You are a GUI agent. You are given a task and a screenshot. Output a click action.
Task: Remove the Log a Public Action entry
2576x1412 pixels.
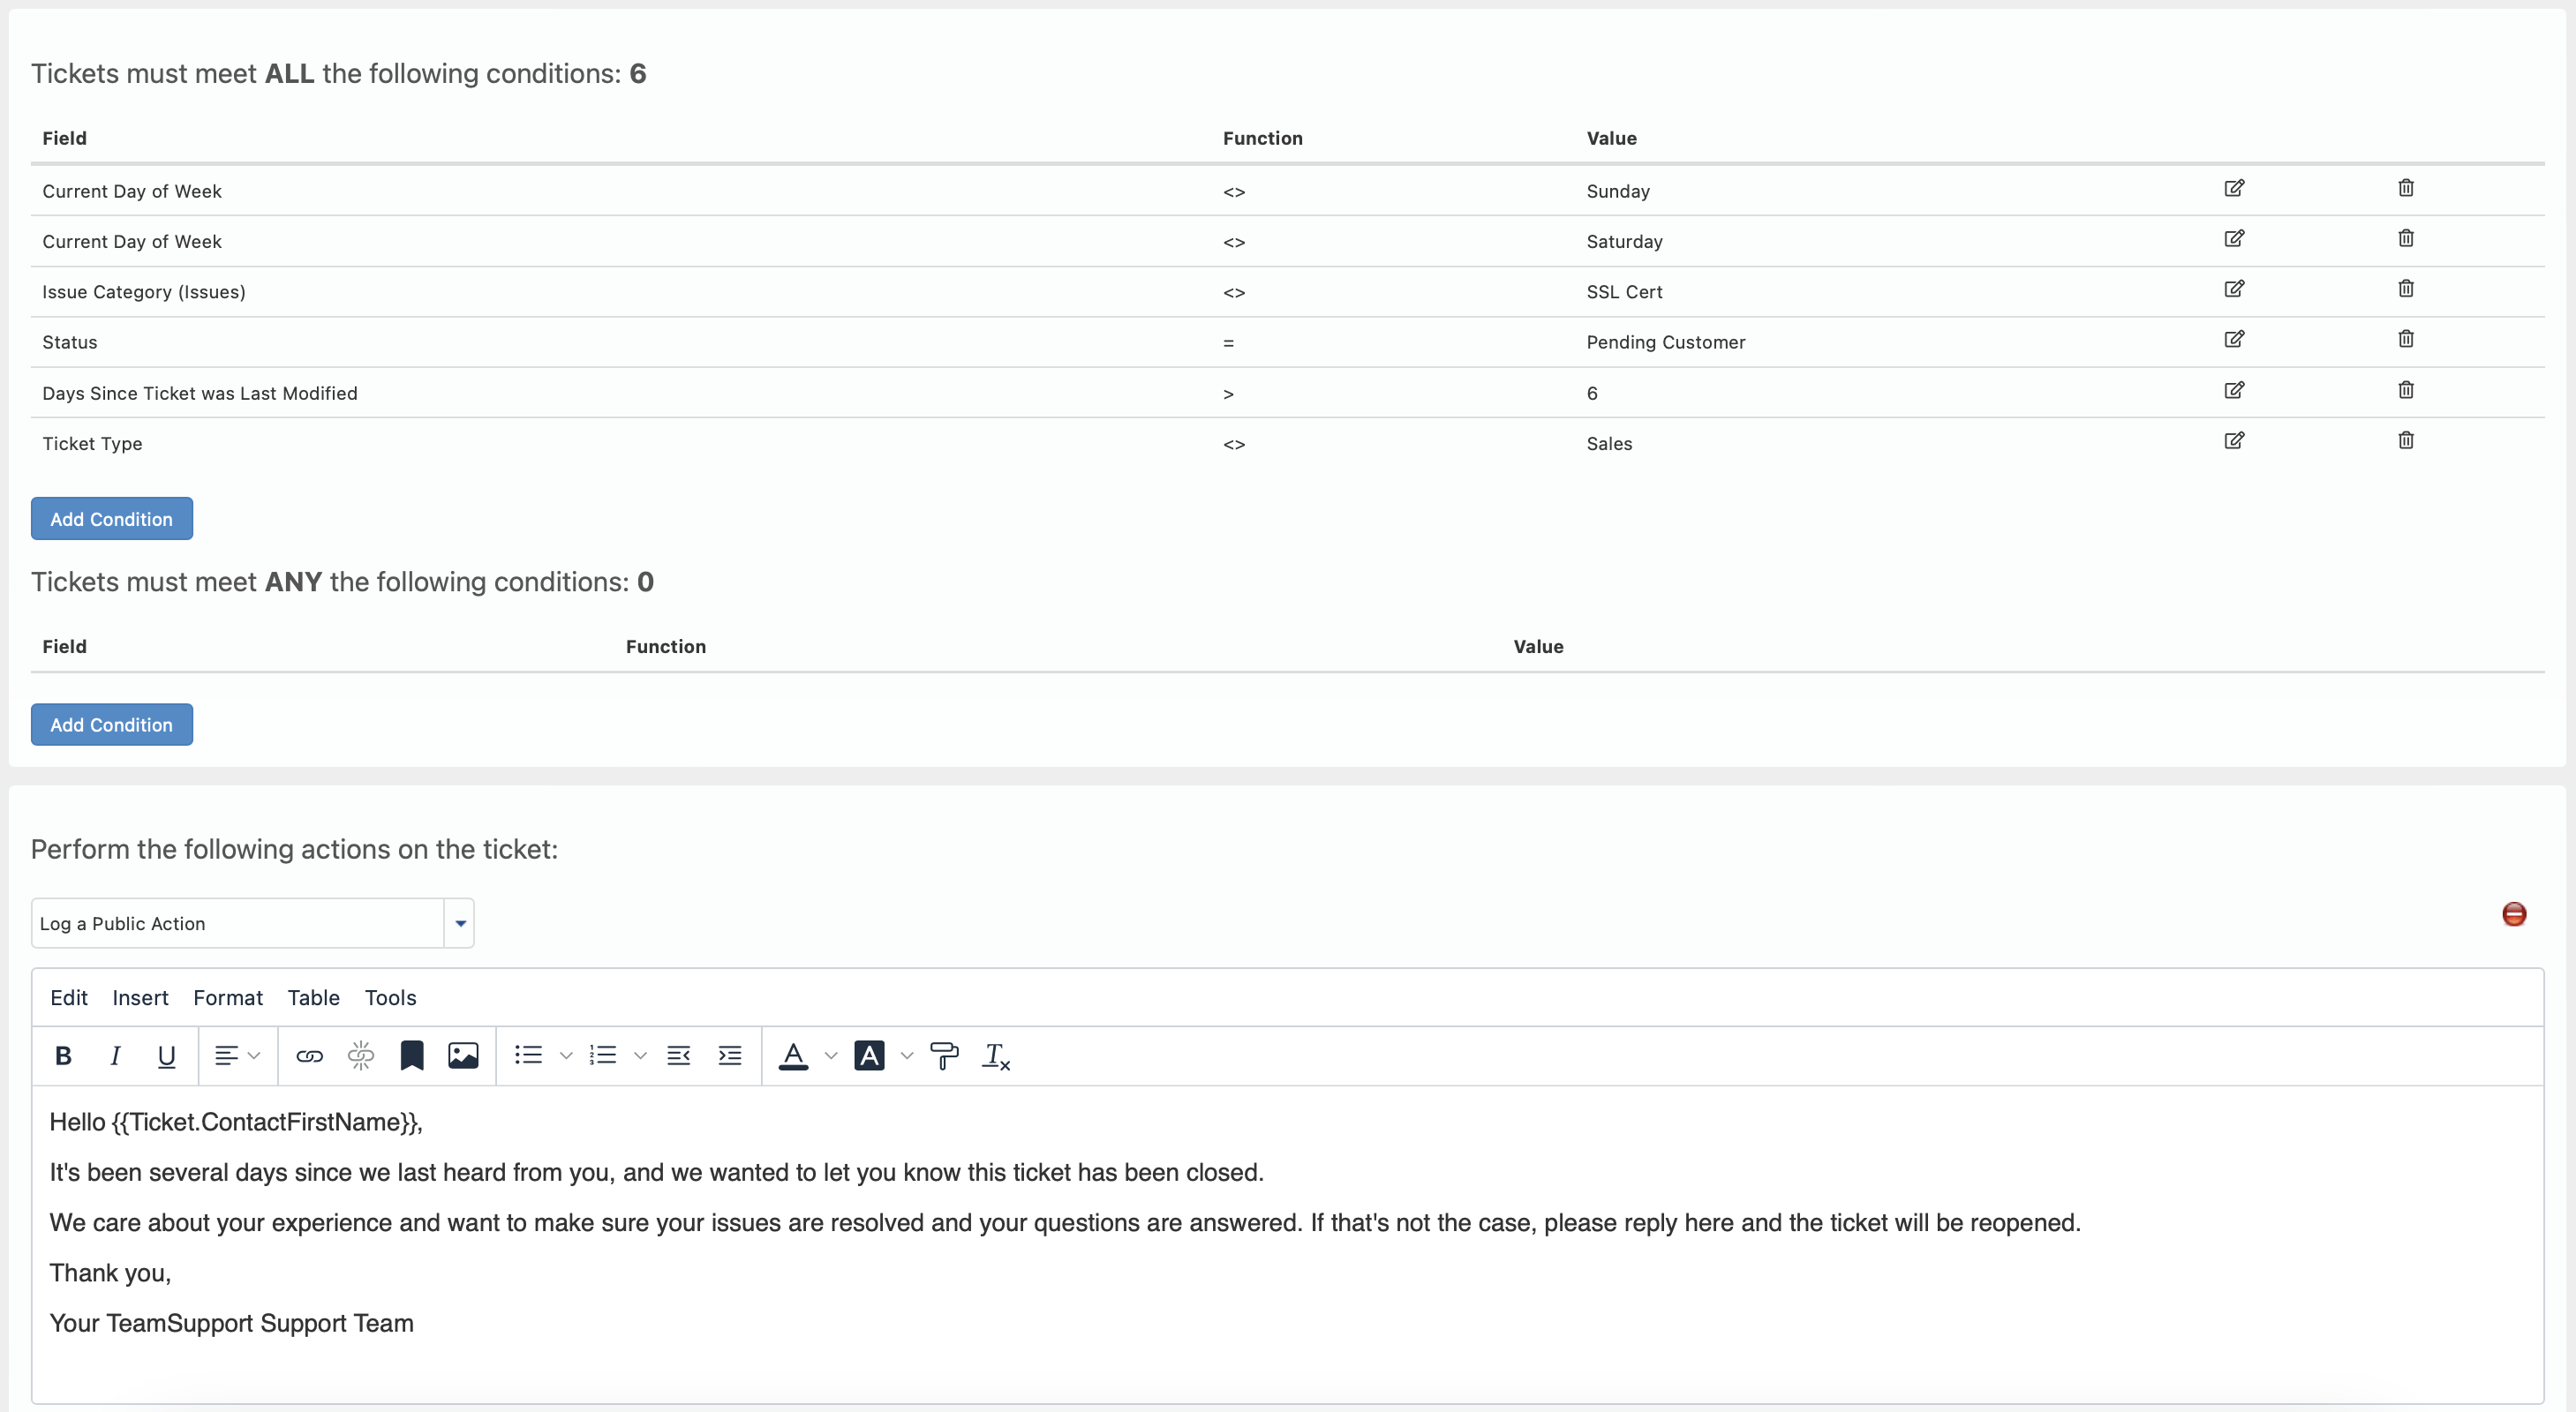(x=2514, y=914)
